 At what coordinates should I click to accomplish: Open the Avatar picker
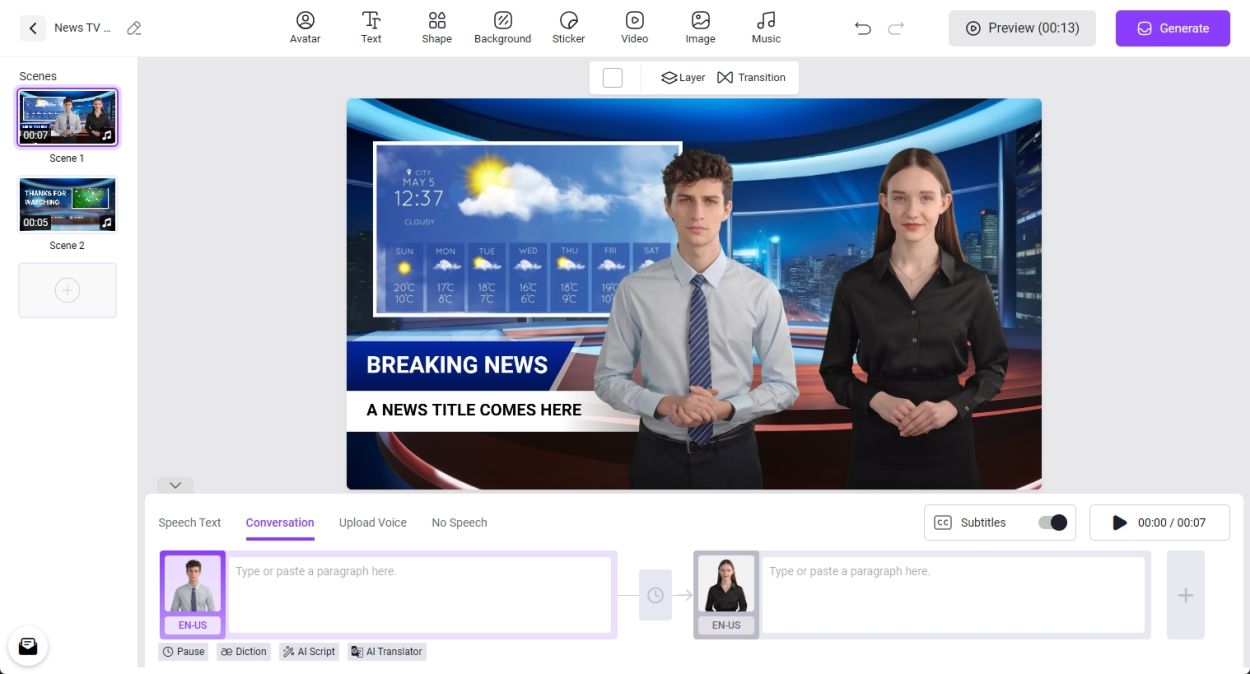click(x=305, y=27)
